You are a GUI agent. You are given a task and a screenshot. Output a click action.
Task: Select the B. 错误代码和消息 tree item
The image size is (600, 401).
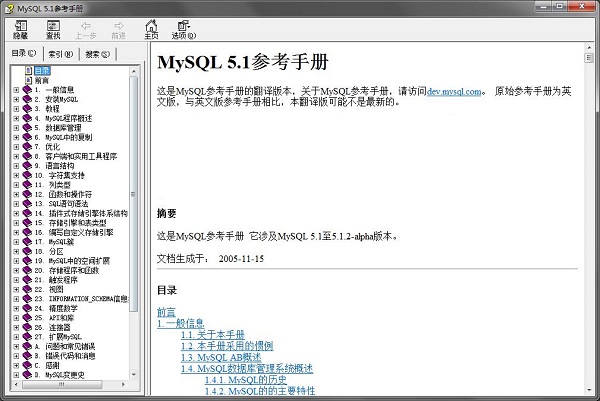(x=65, y=356)
